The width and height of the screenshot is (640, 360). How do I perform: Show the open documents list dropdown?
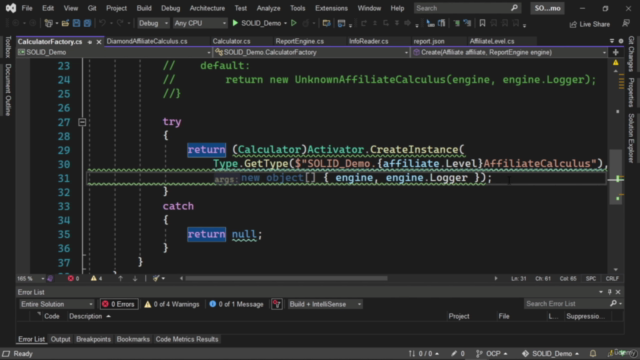point(612,41)
